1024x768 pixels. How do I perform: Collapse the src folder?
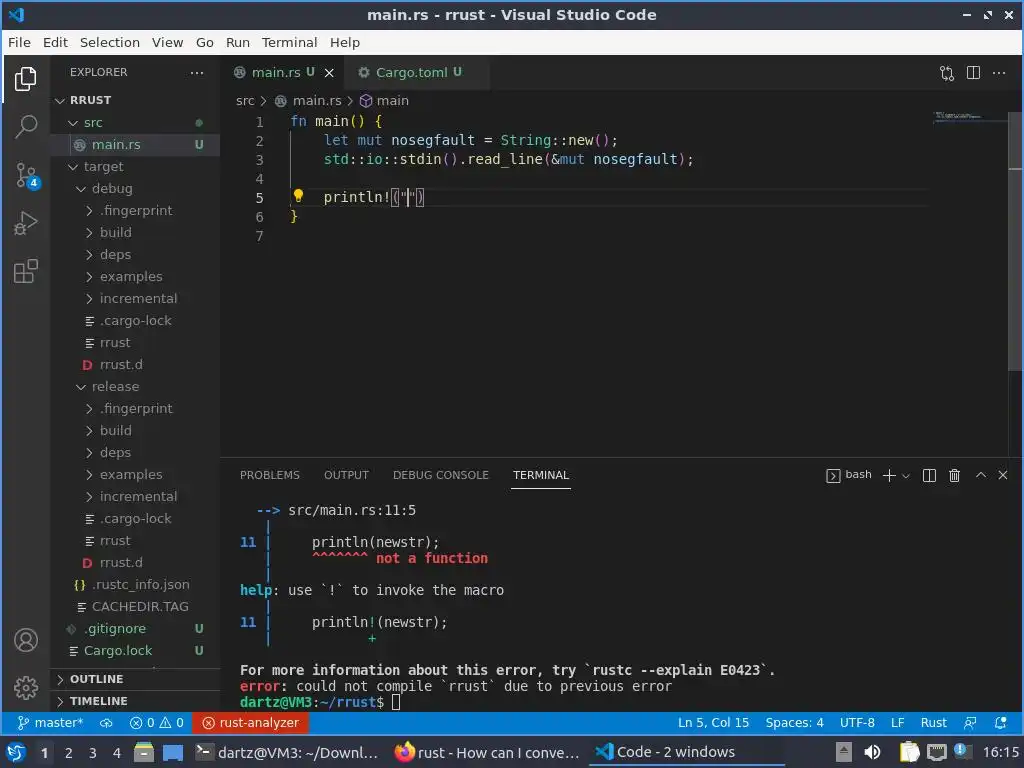click(93, 123)
